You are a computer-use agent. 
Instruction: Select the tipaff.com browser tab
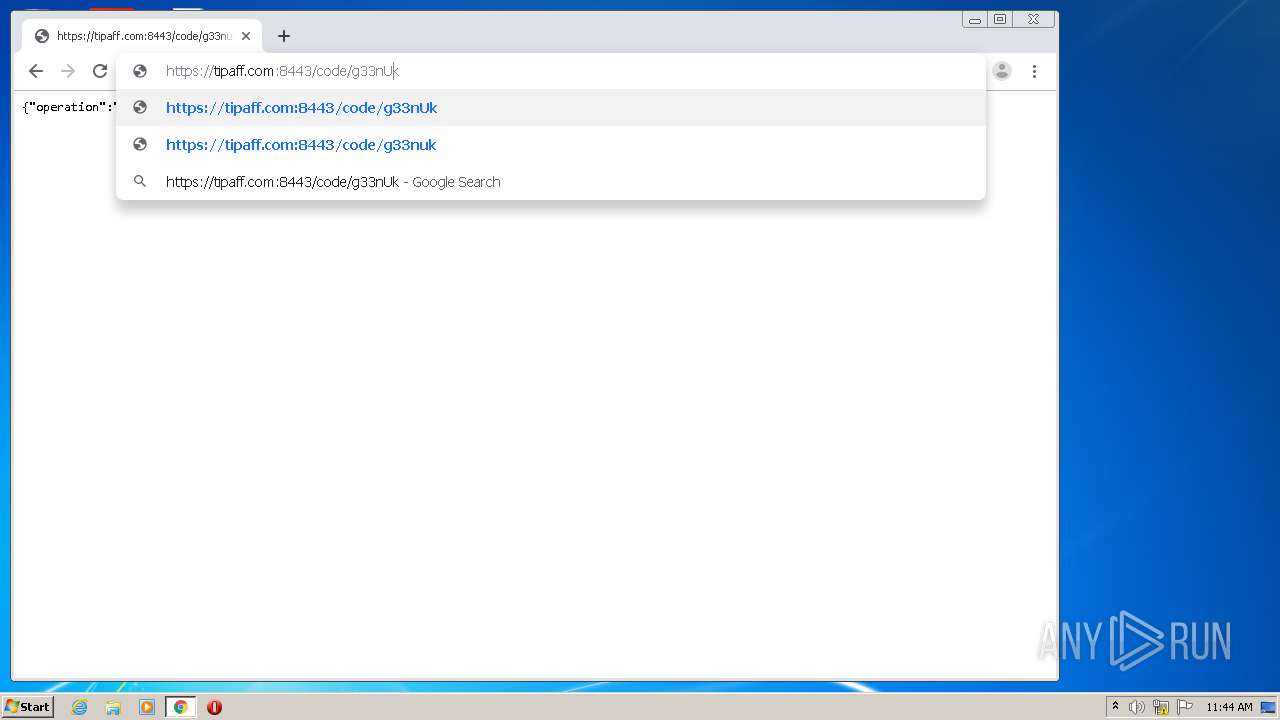point(142,36)
